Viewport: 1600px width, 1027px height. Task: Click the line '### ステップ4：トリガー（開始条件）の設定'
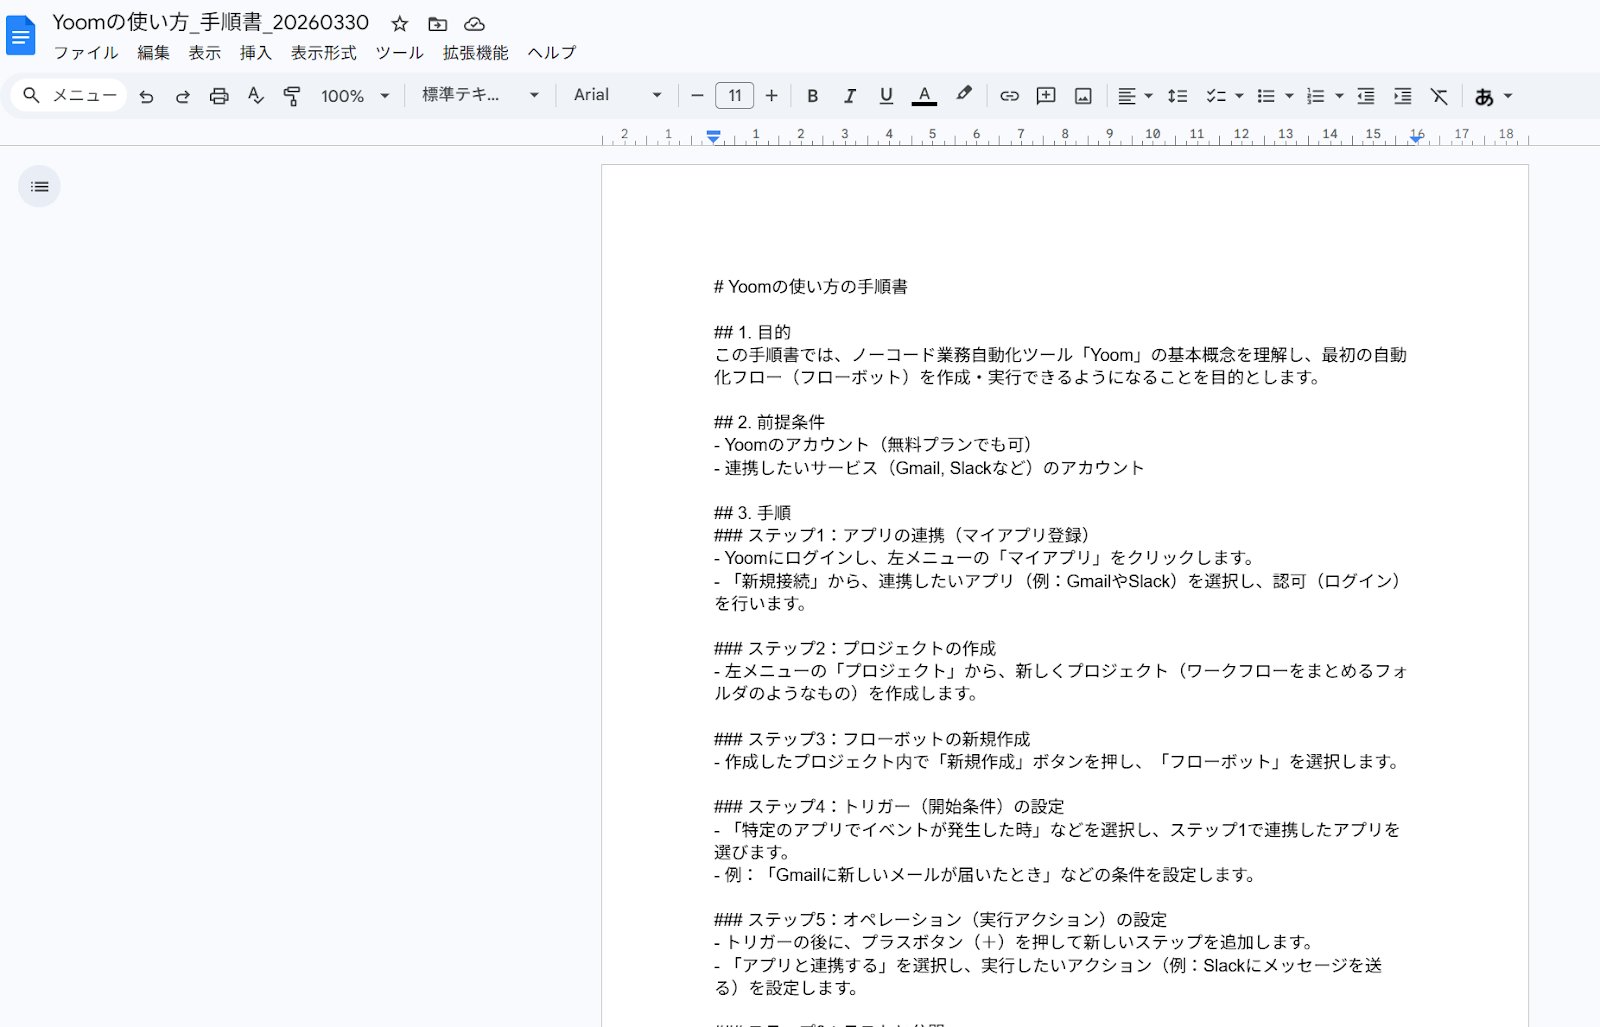tap(889, 807)
